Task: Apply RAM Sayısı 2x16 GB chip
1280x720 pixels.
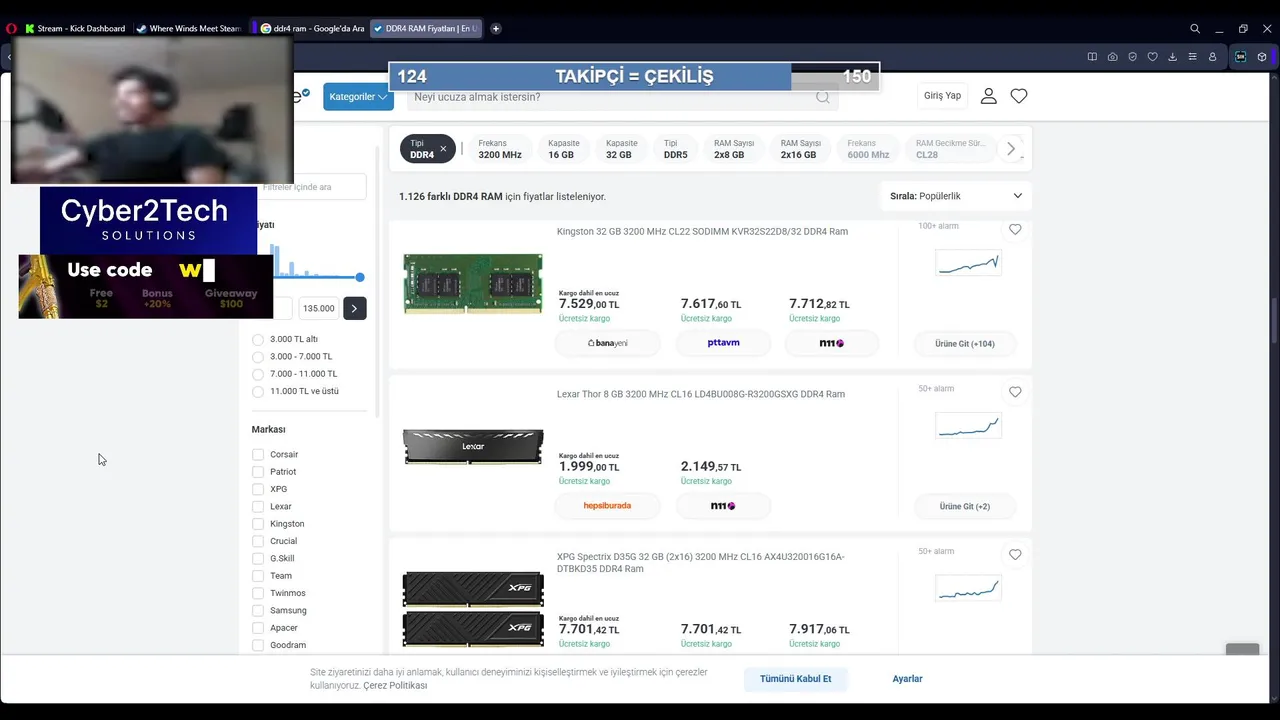Action: [x=801, y=149]
